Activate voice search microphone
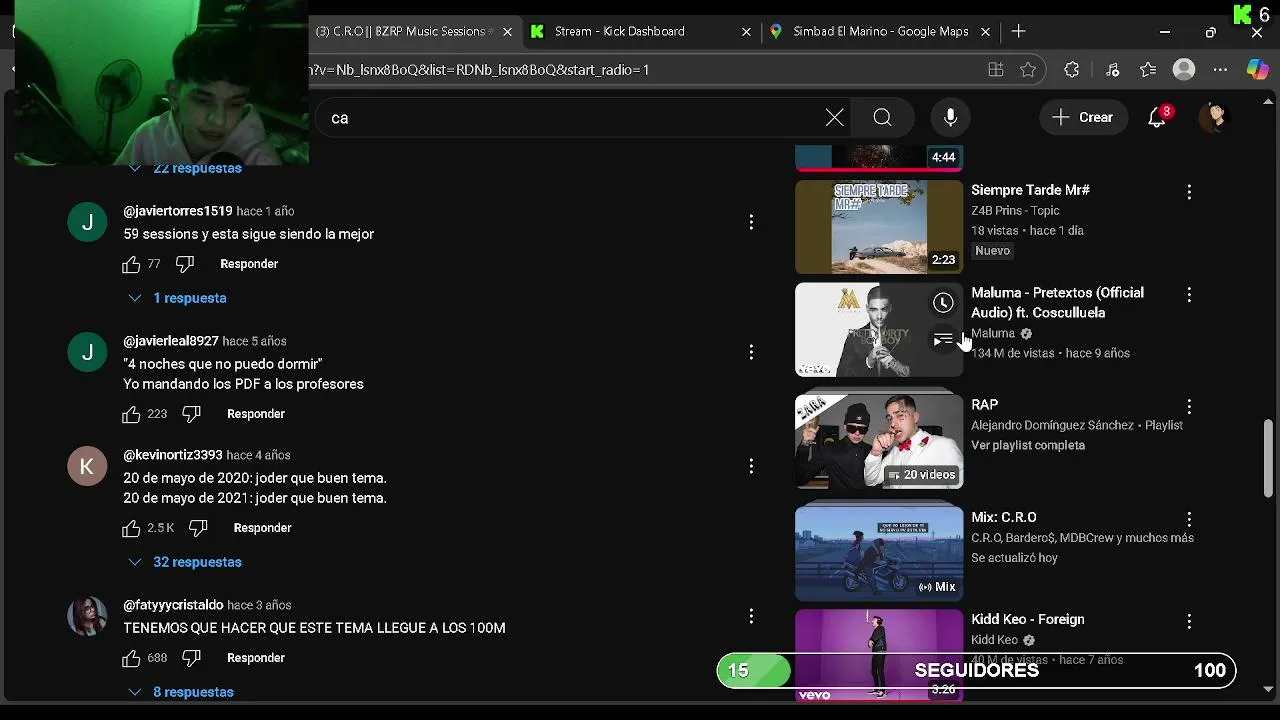Image resolution: width=1280 pixels, height=720 pixels. [x=950, y=118]
